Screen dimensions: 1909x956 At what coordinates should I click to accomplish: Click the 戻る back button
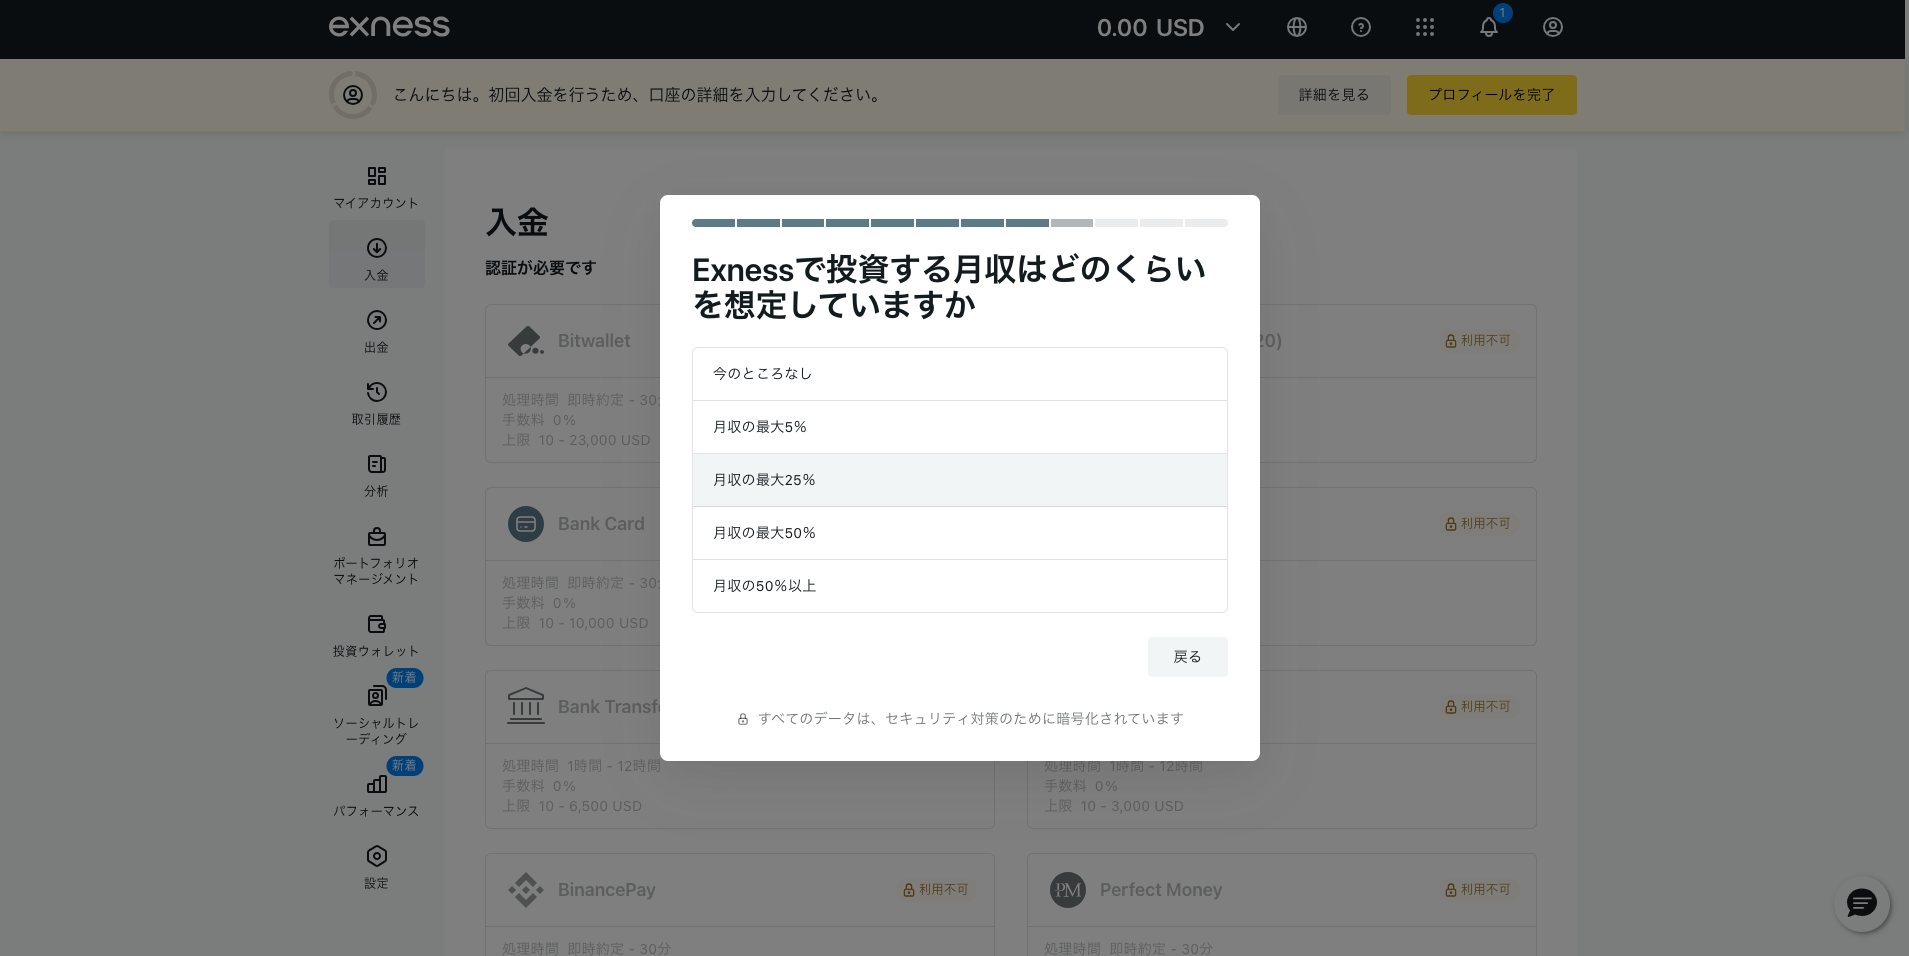tap(1187, 657)
